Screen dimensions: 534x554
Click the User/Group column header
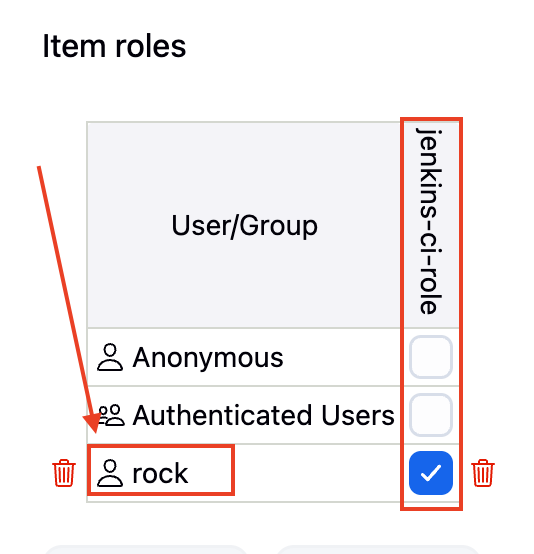(245, 225)
